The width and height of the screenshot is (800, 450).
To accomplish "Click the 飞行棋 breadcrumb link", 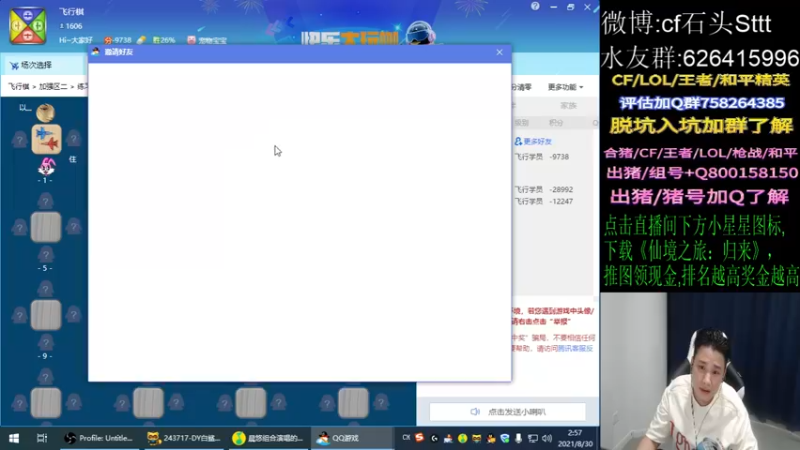I will point(18,87).
